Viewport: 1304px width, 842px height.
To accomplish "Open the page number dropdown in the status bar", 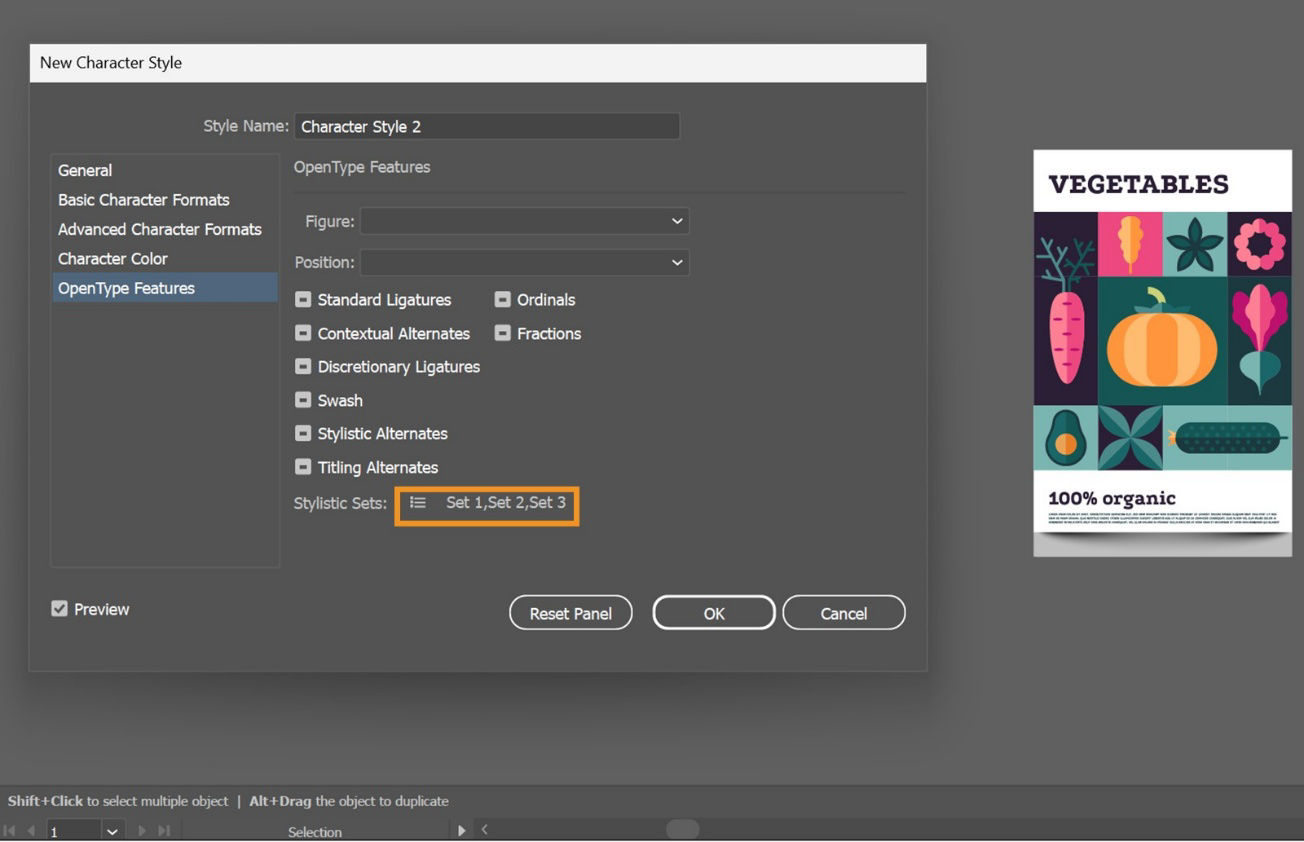I will [111, 830].
